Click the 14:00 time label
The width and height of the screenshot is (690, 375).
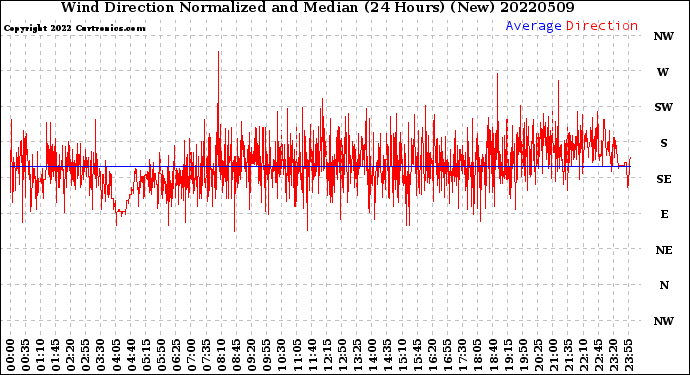[x=372, y=355]
